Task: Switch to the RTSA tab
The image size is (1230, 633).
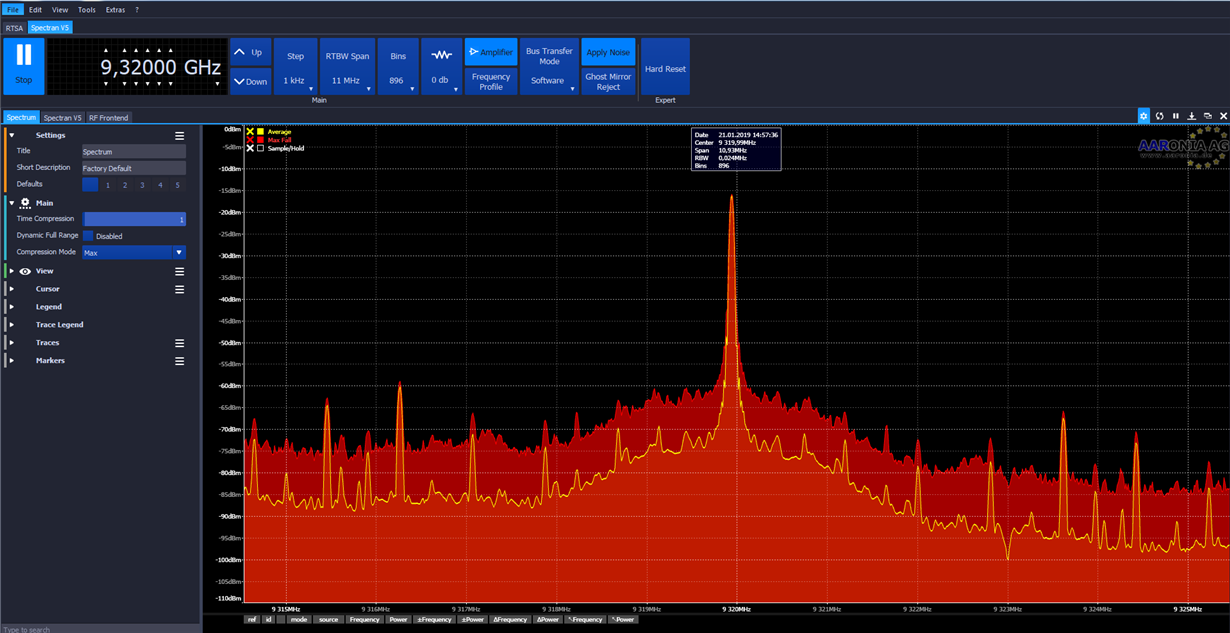Action: pos(14,28)
